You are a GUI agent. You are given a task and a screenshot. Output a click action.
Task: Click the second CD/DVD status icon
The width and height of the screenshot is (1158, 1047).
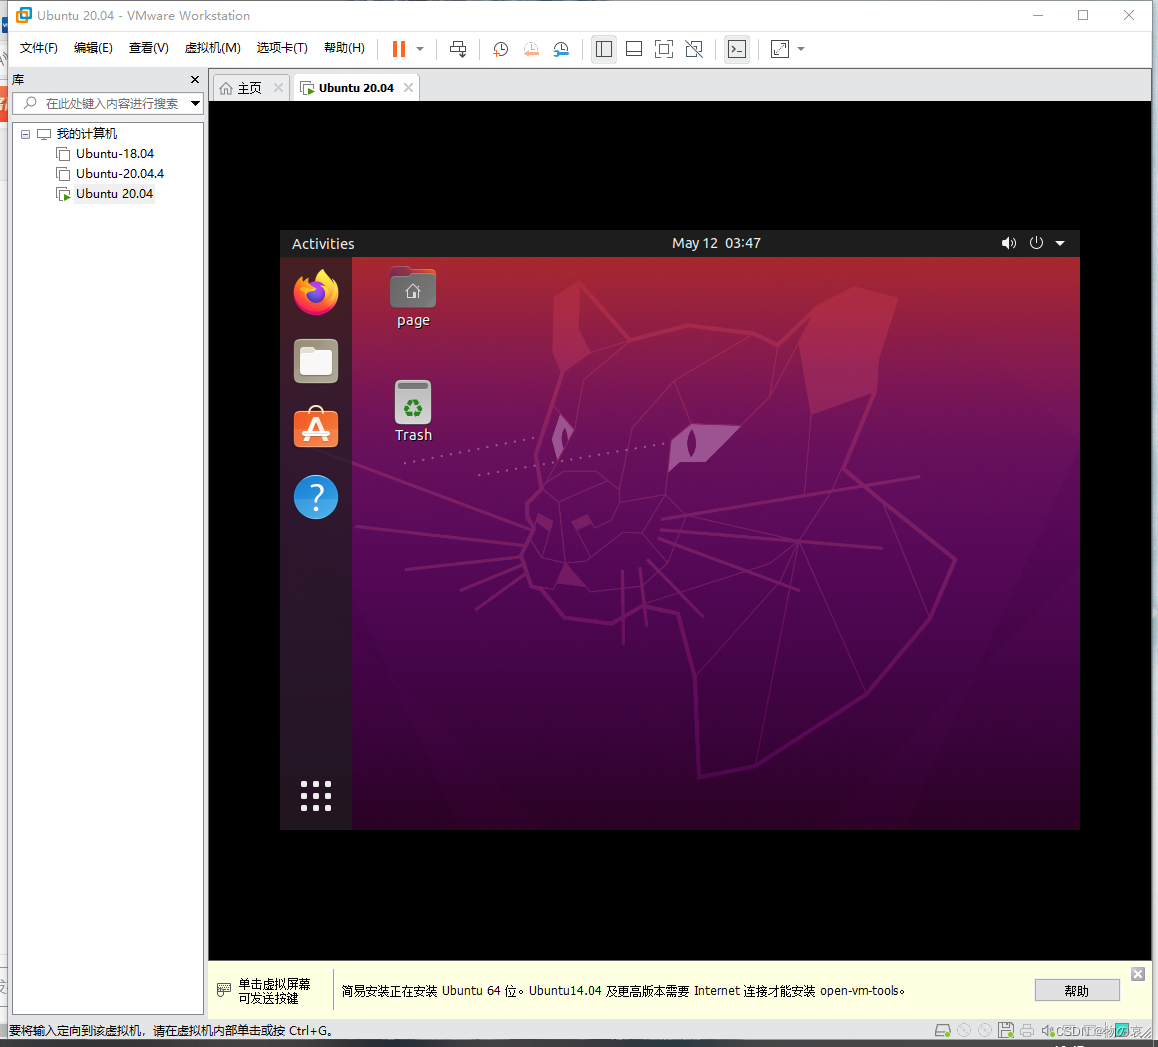click(x=984, y=1030)
